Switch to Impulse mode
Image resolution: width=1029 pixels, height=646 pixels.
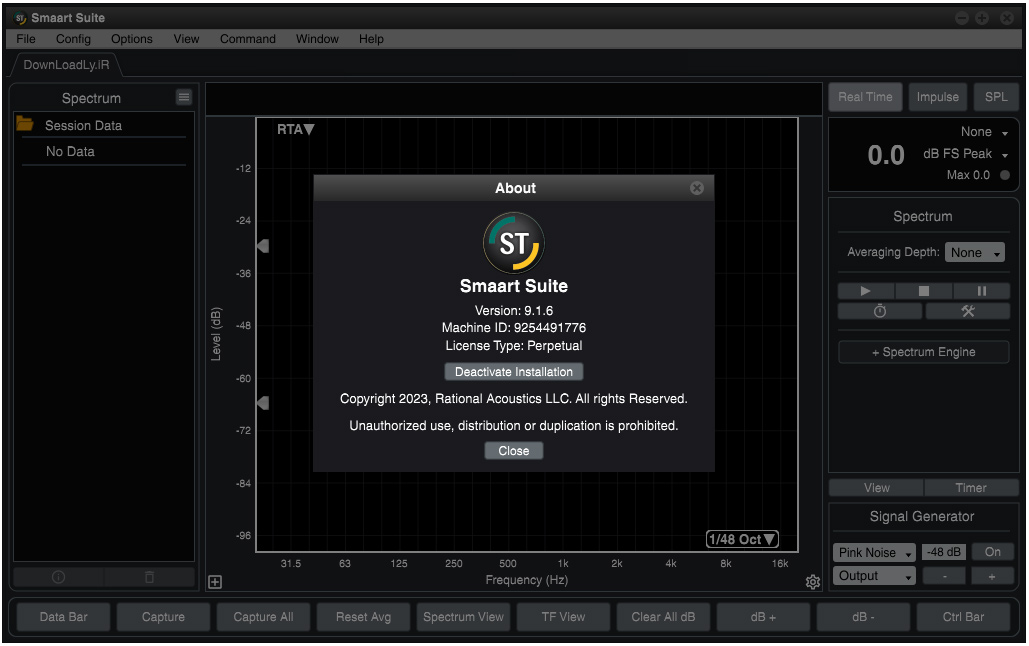pos(937,97)
